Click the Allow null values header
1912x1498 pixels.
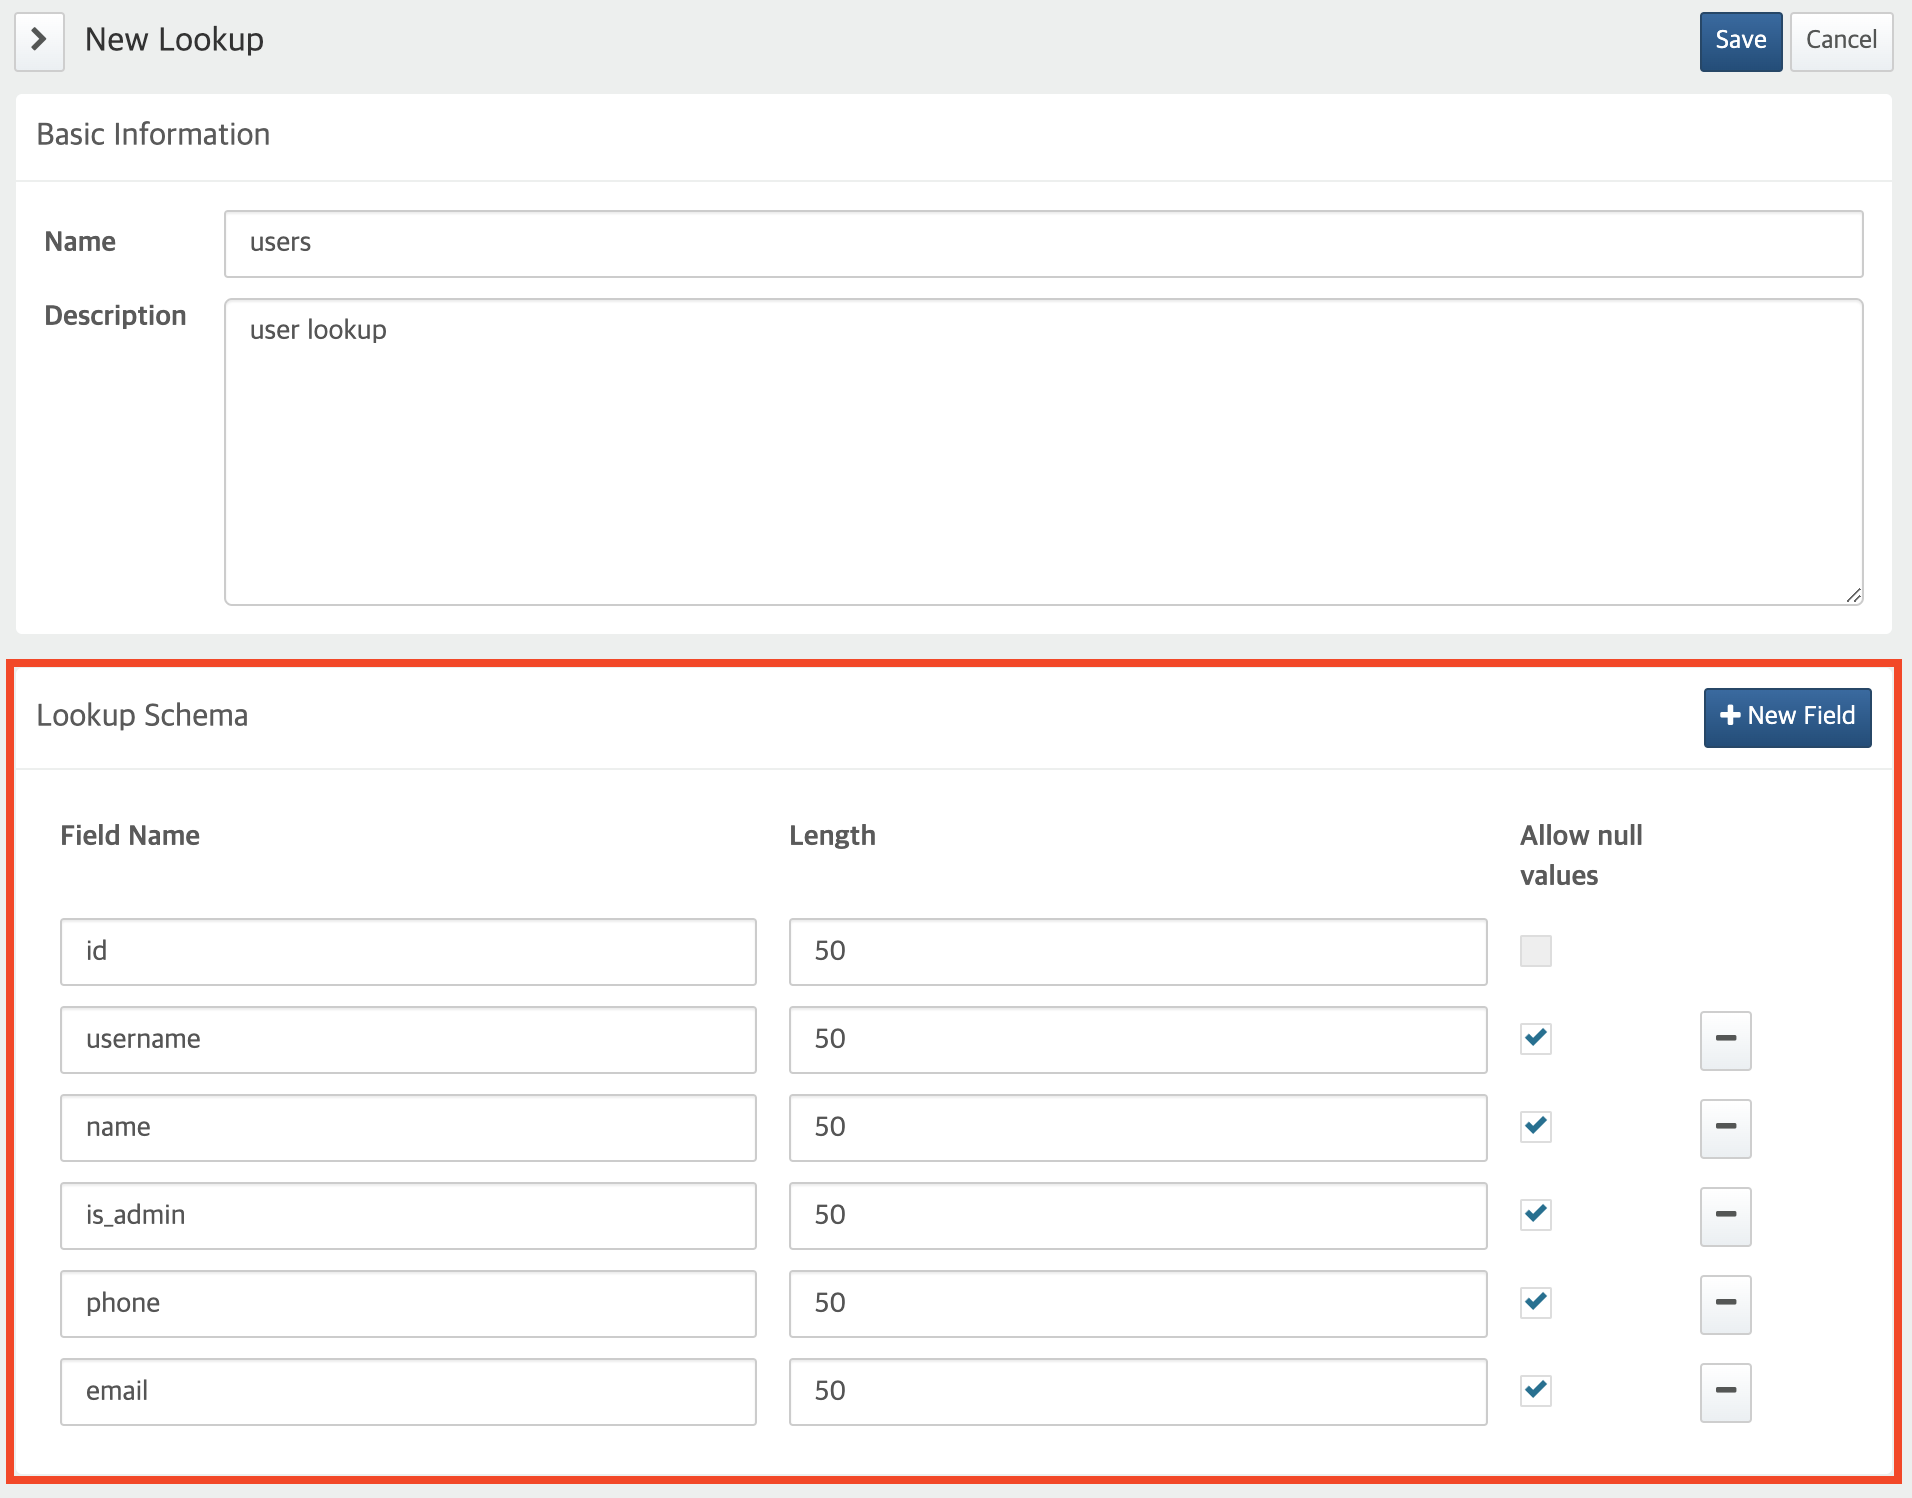click(1581, 856)
